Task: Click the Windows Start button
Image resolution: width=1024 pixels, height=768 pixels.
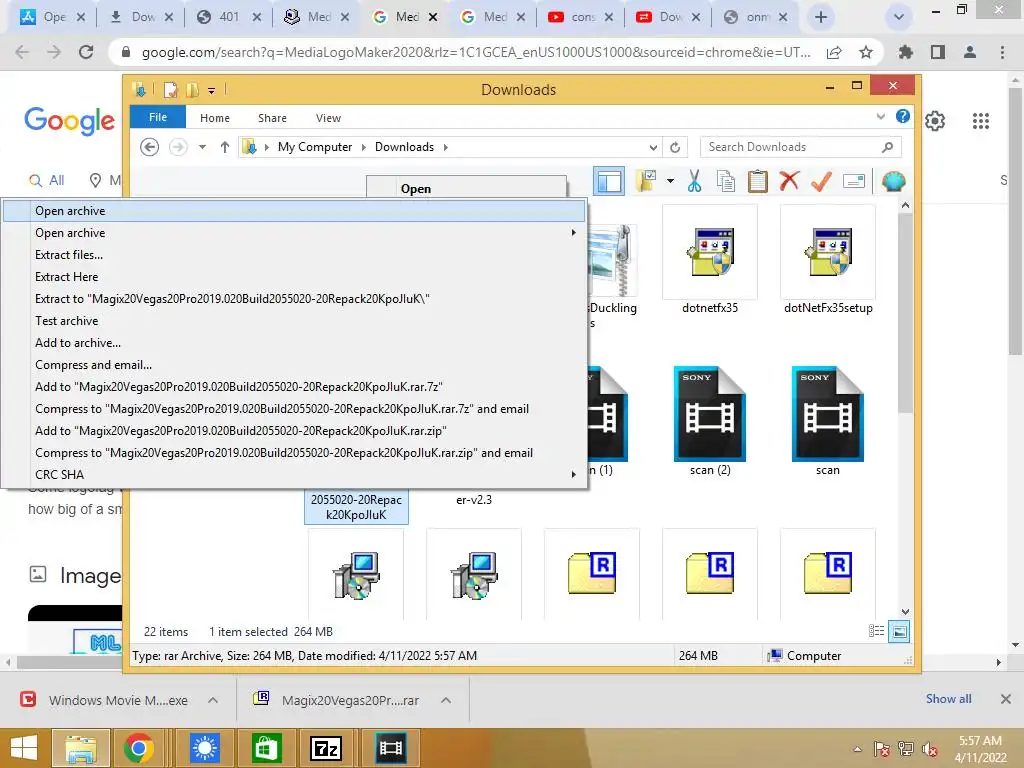Action: pos(24,748)
